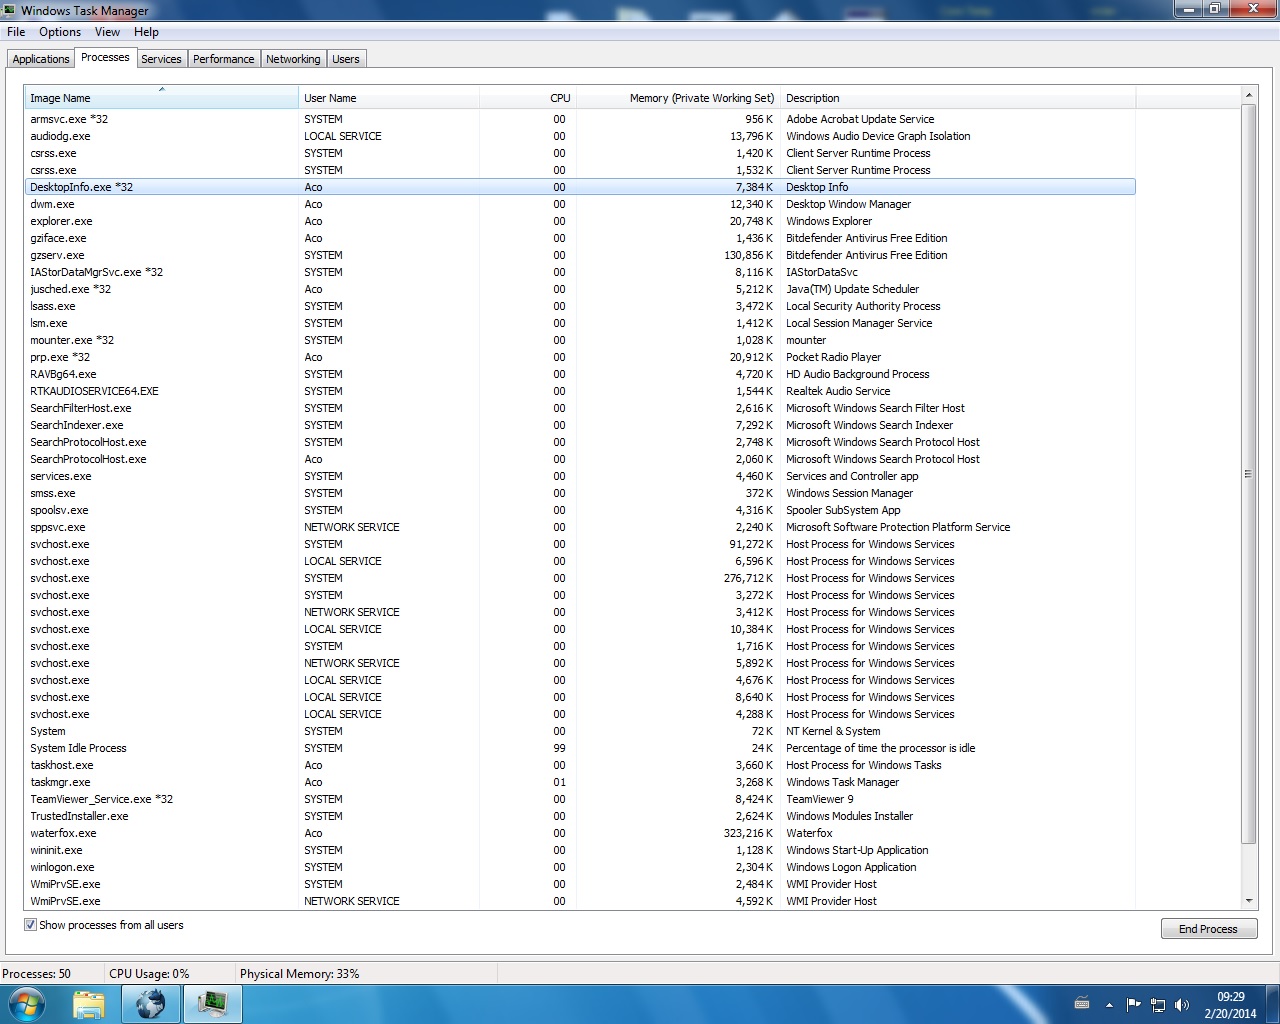
Task: Sort by the Image Name column header
Action: coord(161,98)
